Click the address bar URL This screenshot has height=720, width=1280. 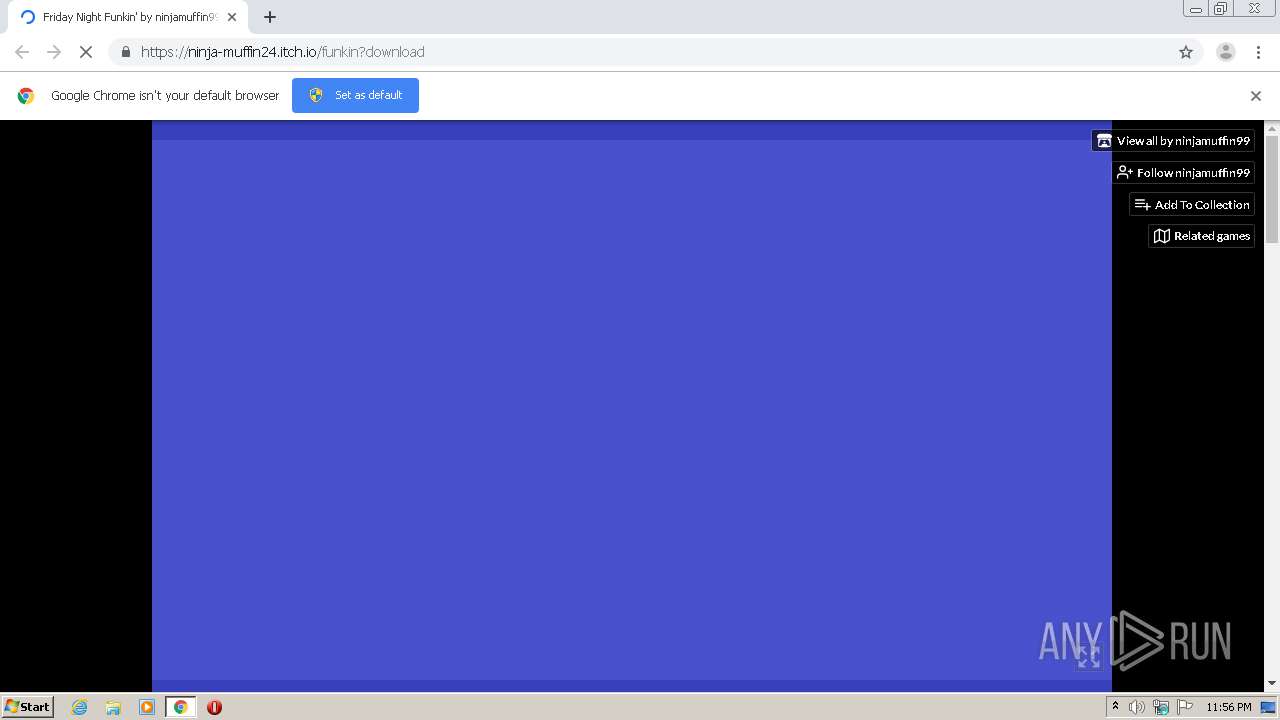(x=283, y=52)
